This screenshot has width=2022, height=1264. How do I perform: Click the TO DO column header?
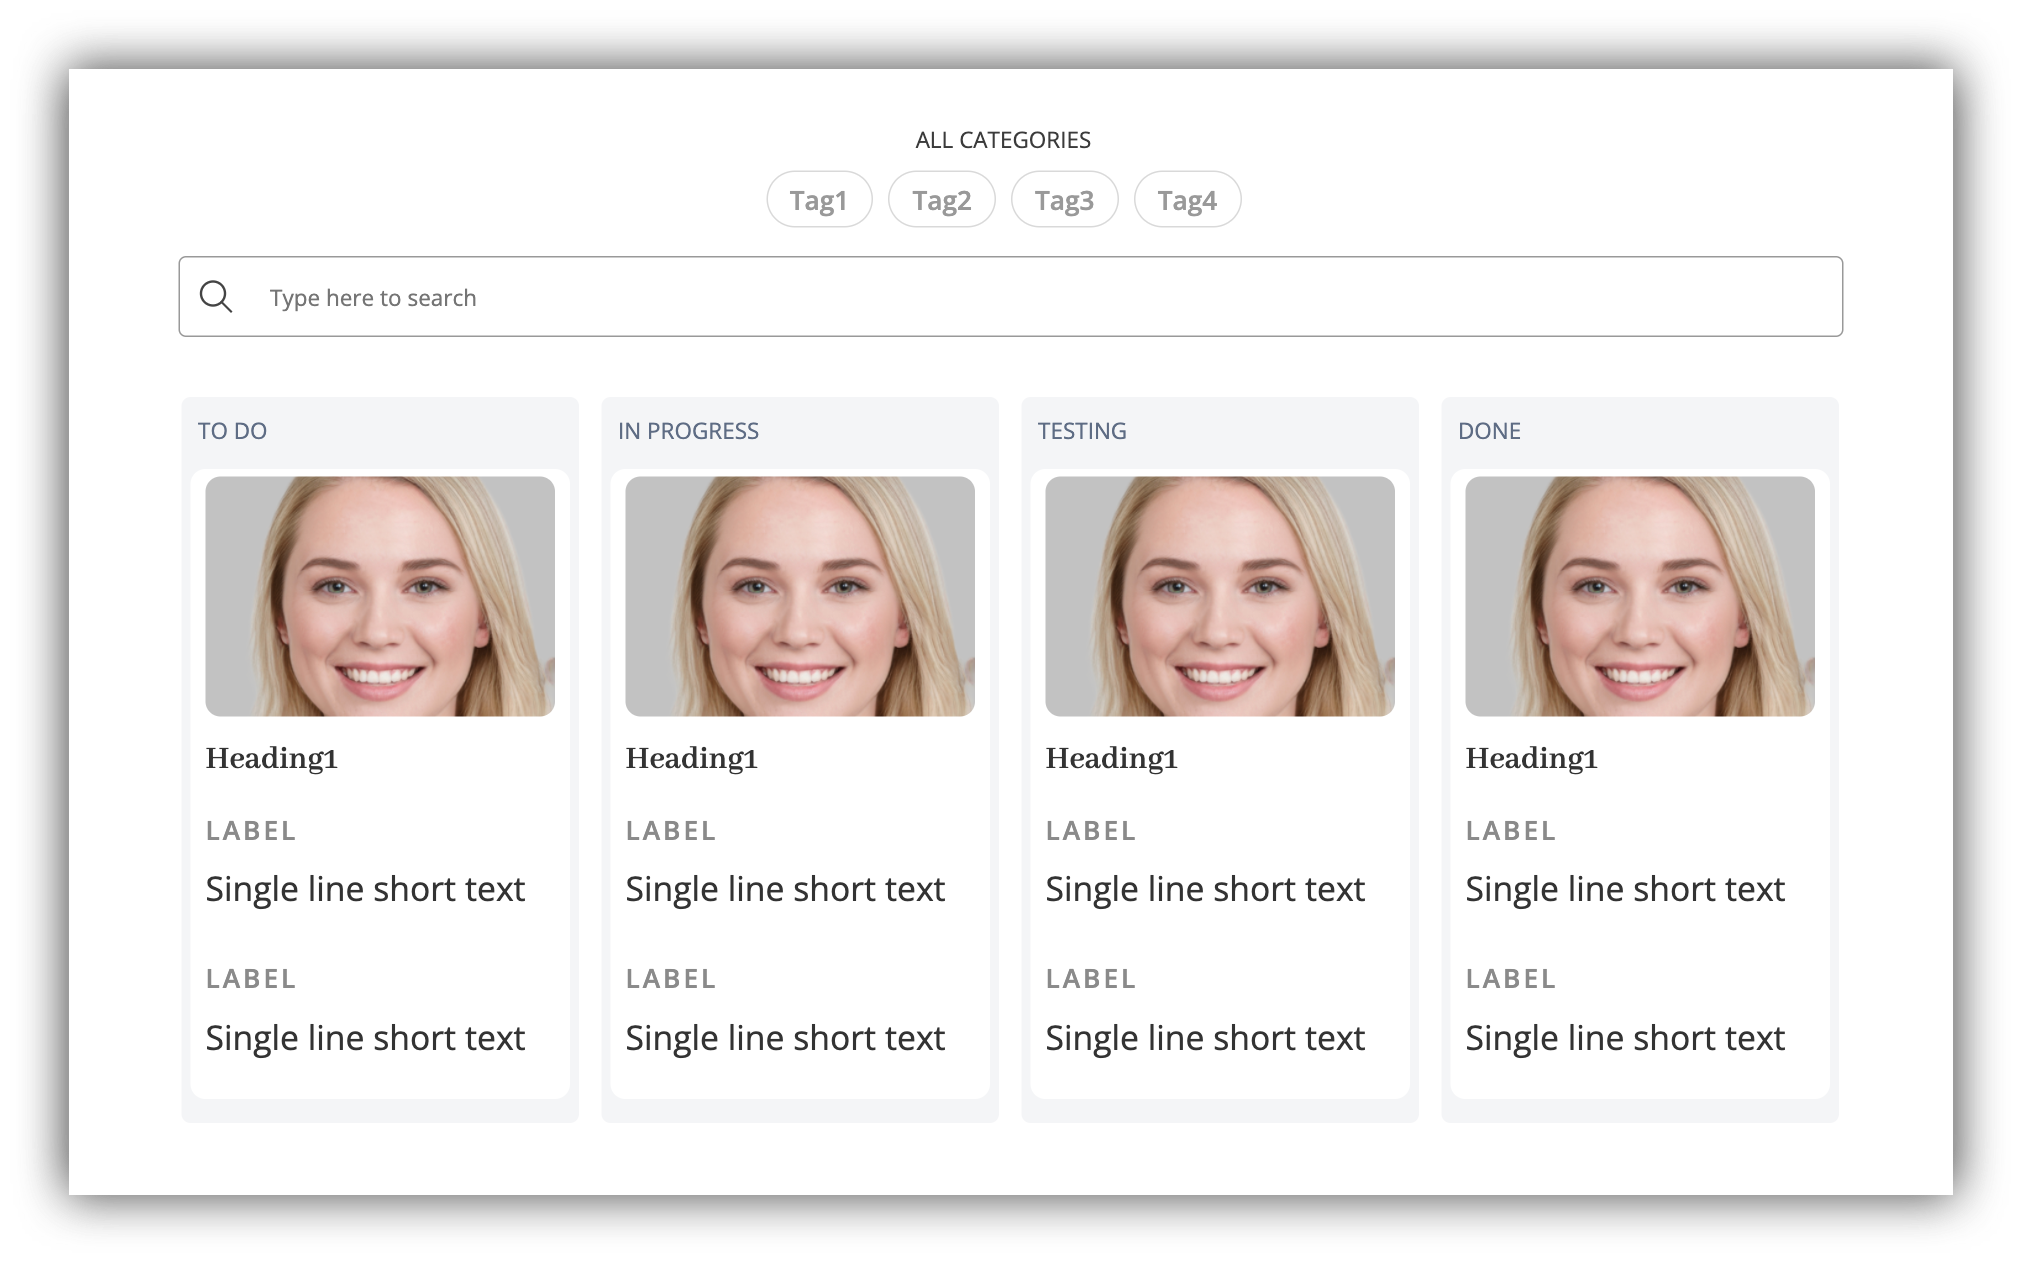tap(232, 431)
